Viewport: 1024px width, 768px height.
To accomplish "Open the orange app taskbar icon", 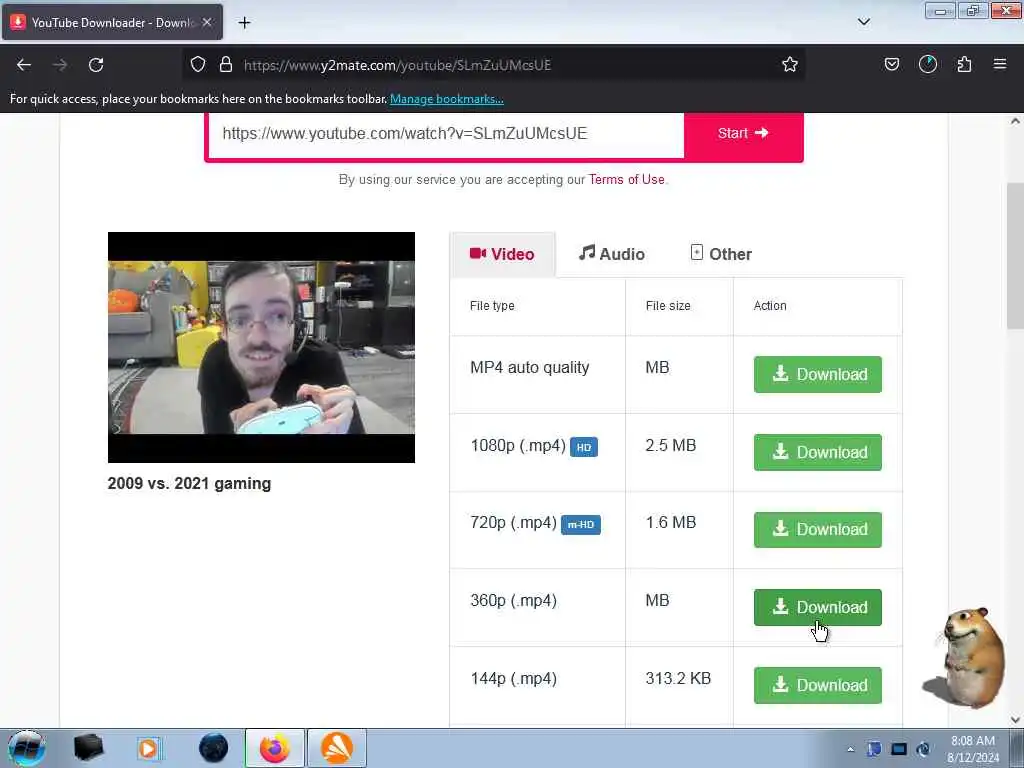I will coord(337,748).
